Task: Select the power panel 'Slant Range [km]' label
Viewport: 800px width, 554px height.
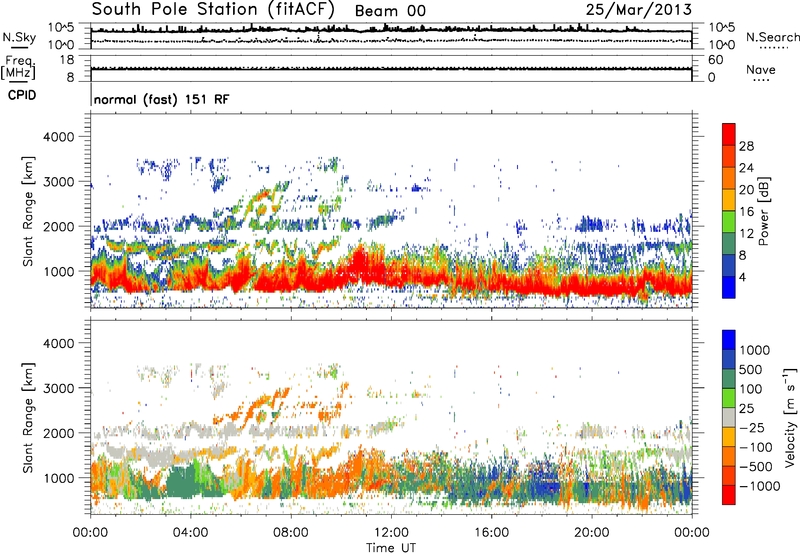Action: tap(28, 211)
